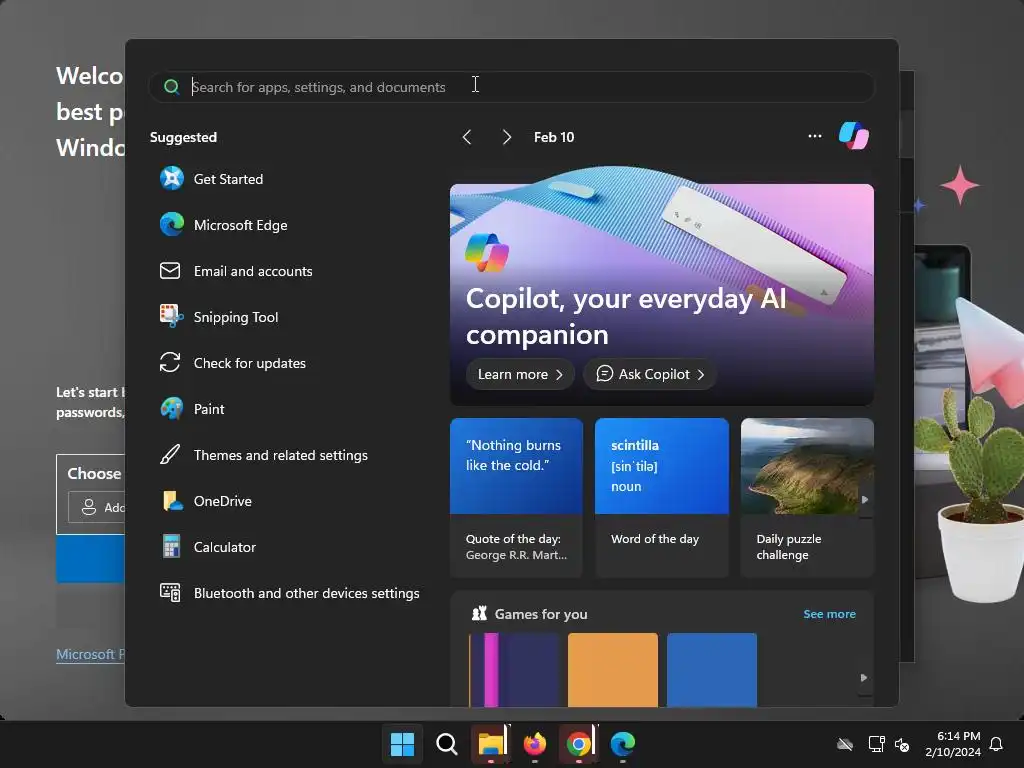Click the arrow beside the Games for you row
The image size is (1024, 768).
pos(864,678)
